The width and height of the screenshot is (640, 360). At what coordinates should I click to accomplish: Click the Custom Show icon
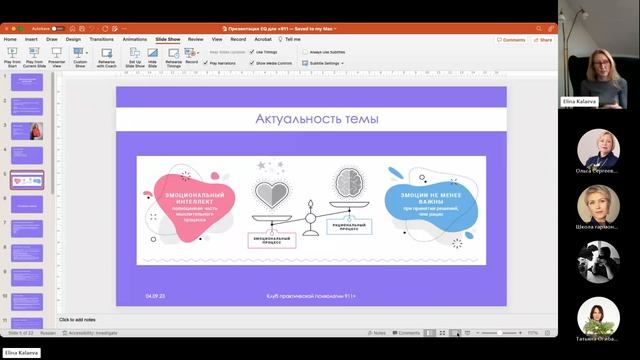(x=78, y=53)
